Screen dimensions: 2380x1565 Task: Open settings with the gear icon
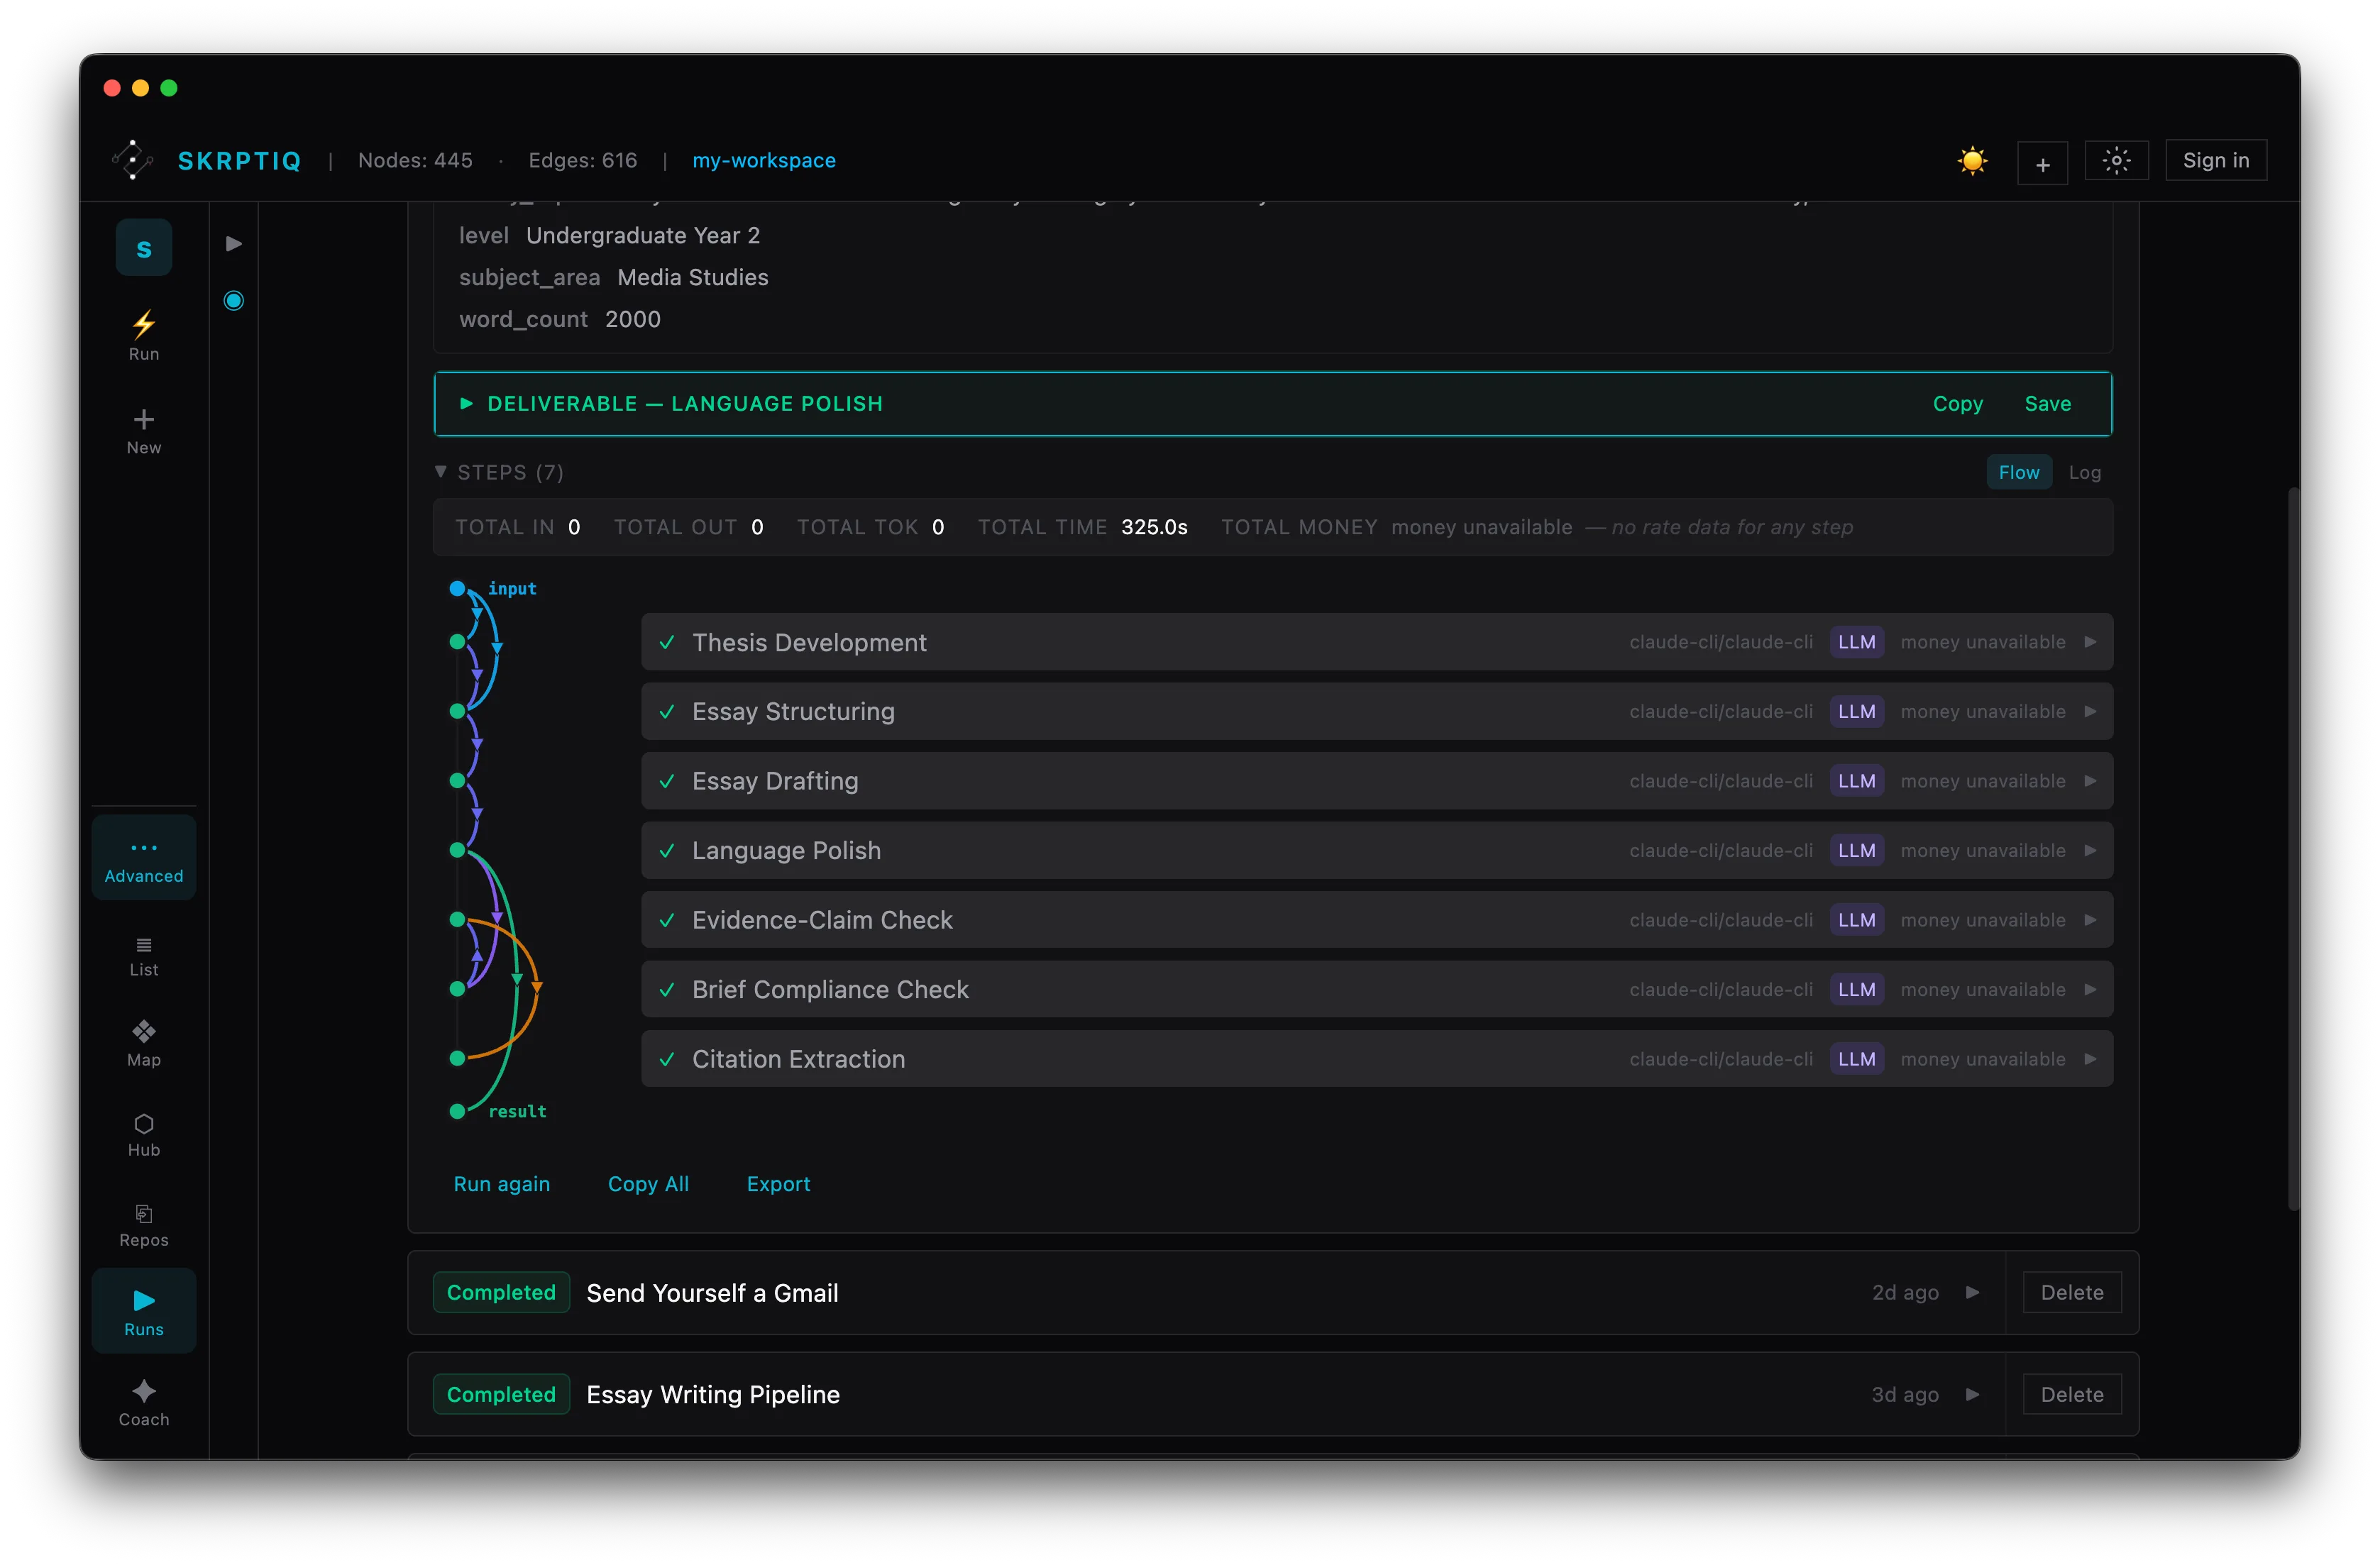point(2116,161)
